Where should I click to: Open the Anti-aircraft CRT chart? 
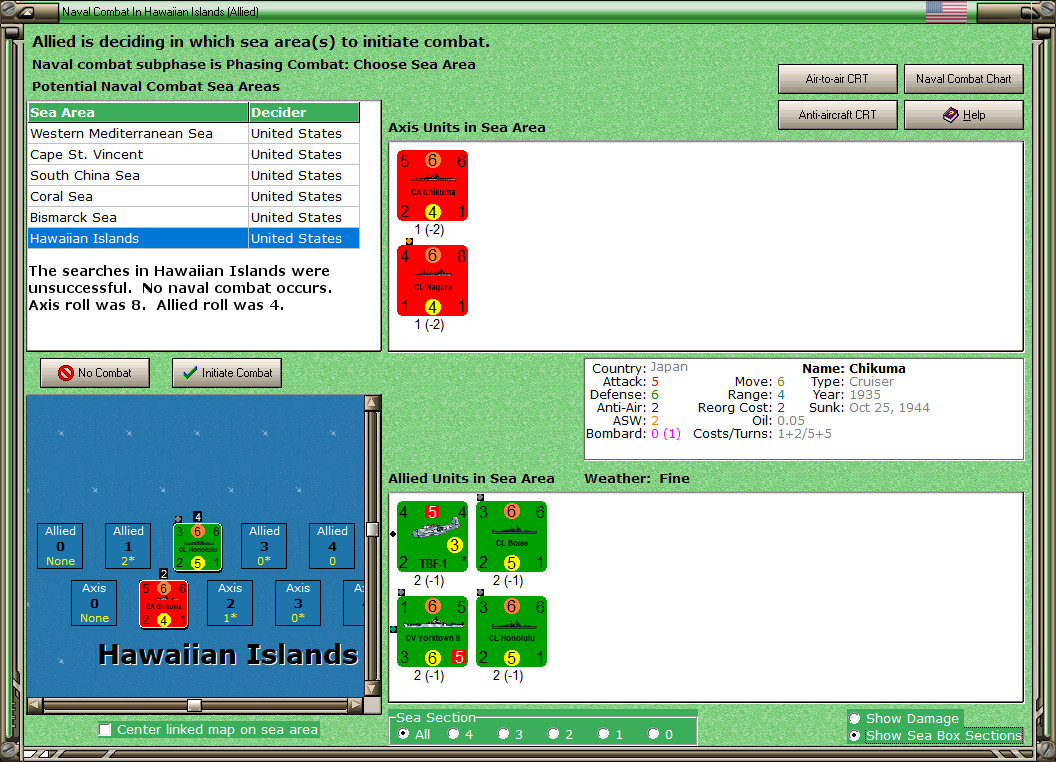[x=838, y=115]
